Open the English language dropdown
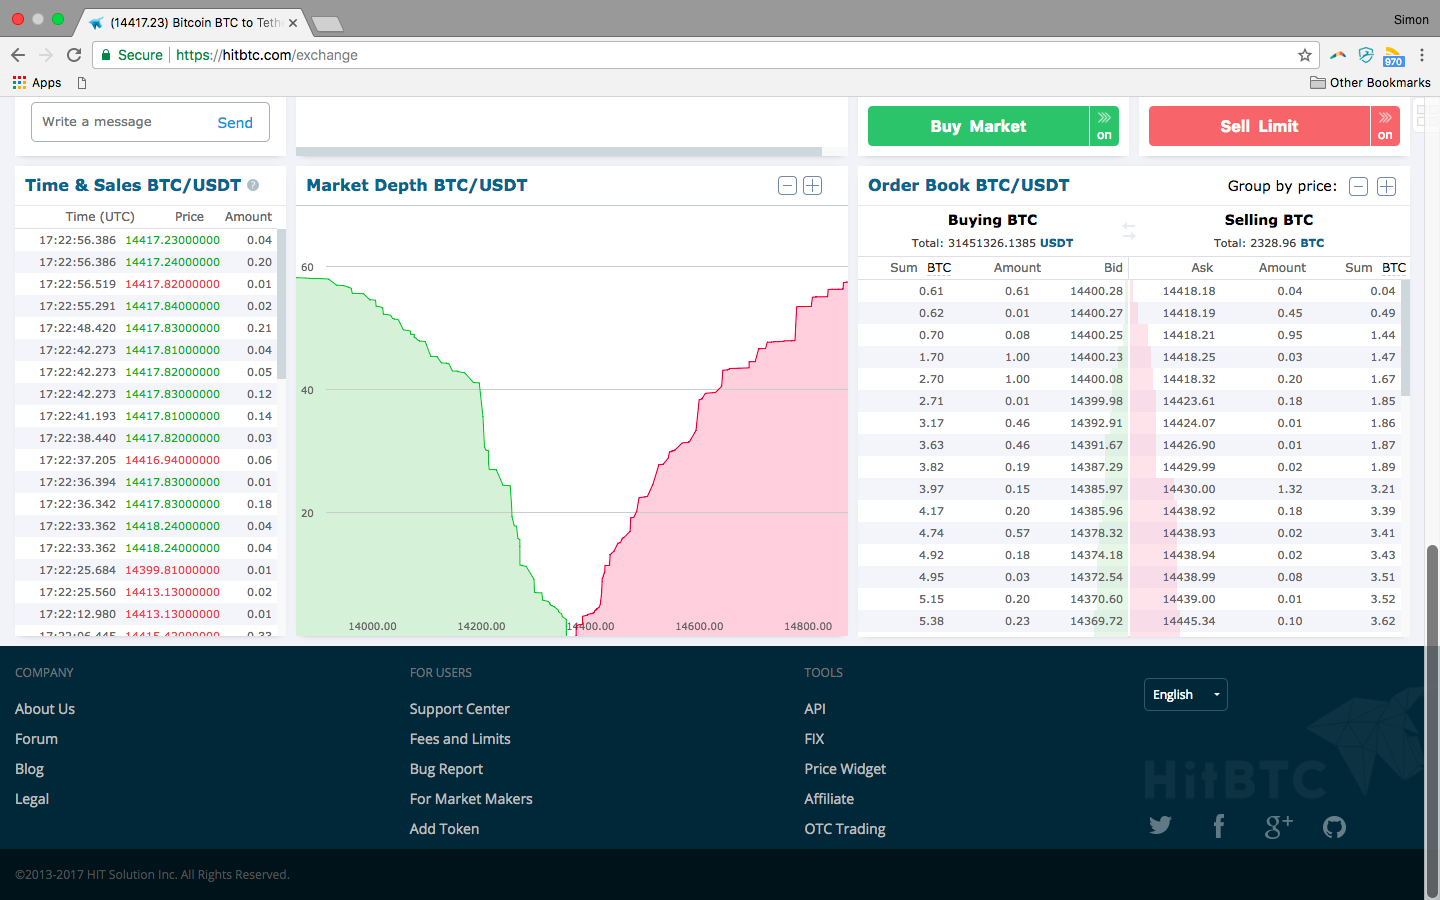The image size is (1440, 900). coord(1185,694)
